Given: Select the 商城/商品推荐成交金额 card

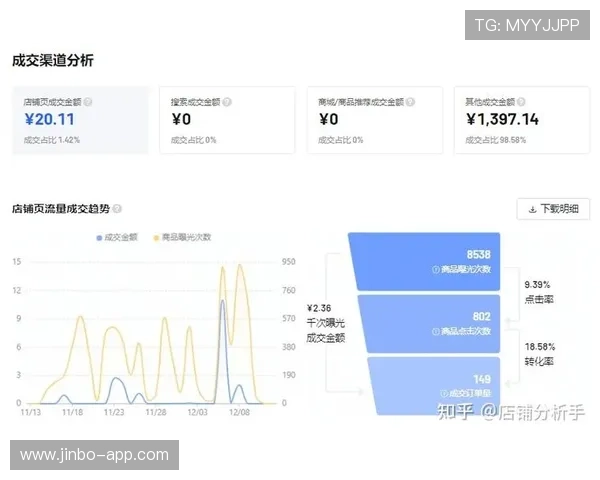Looking at the screenshot, I should click(375, 120).
